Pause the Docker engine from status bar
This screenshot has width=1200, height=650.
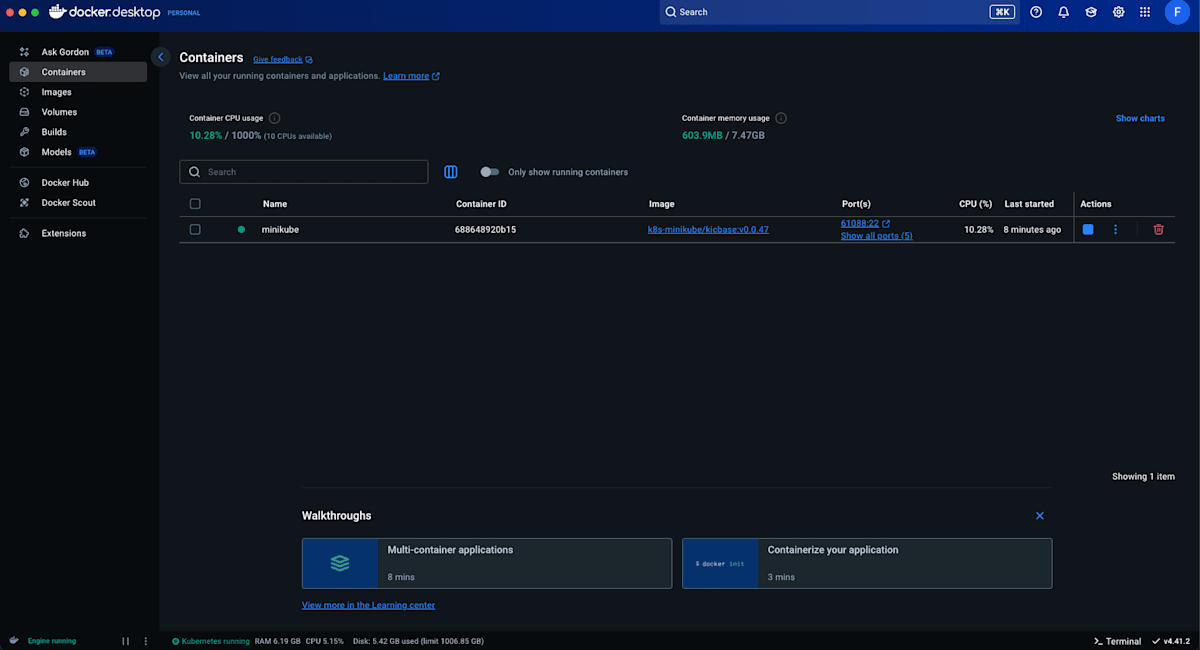point(126,641)
